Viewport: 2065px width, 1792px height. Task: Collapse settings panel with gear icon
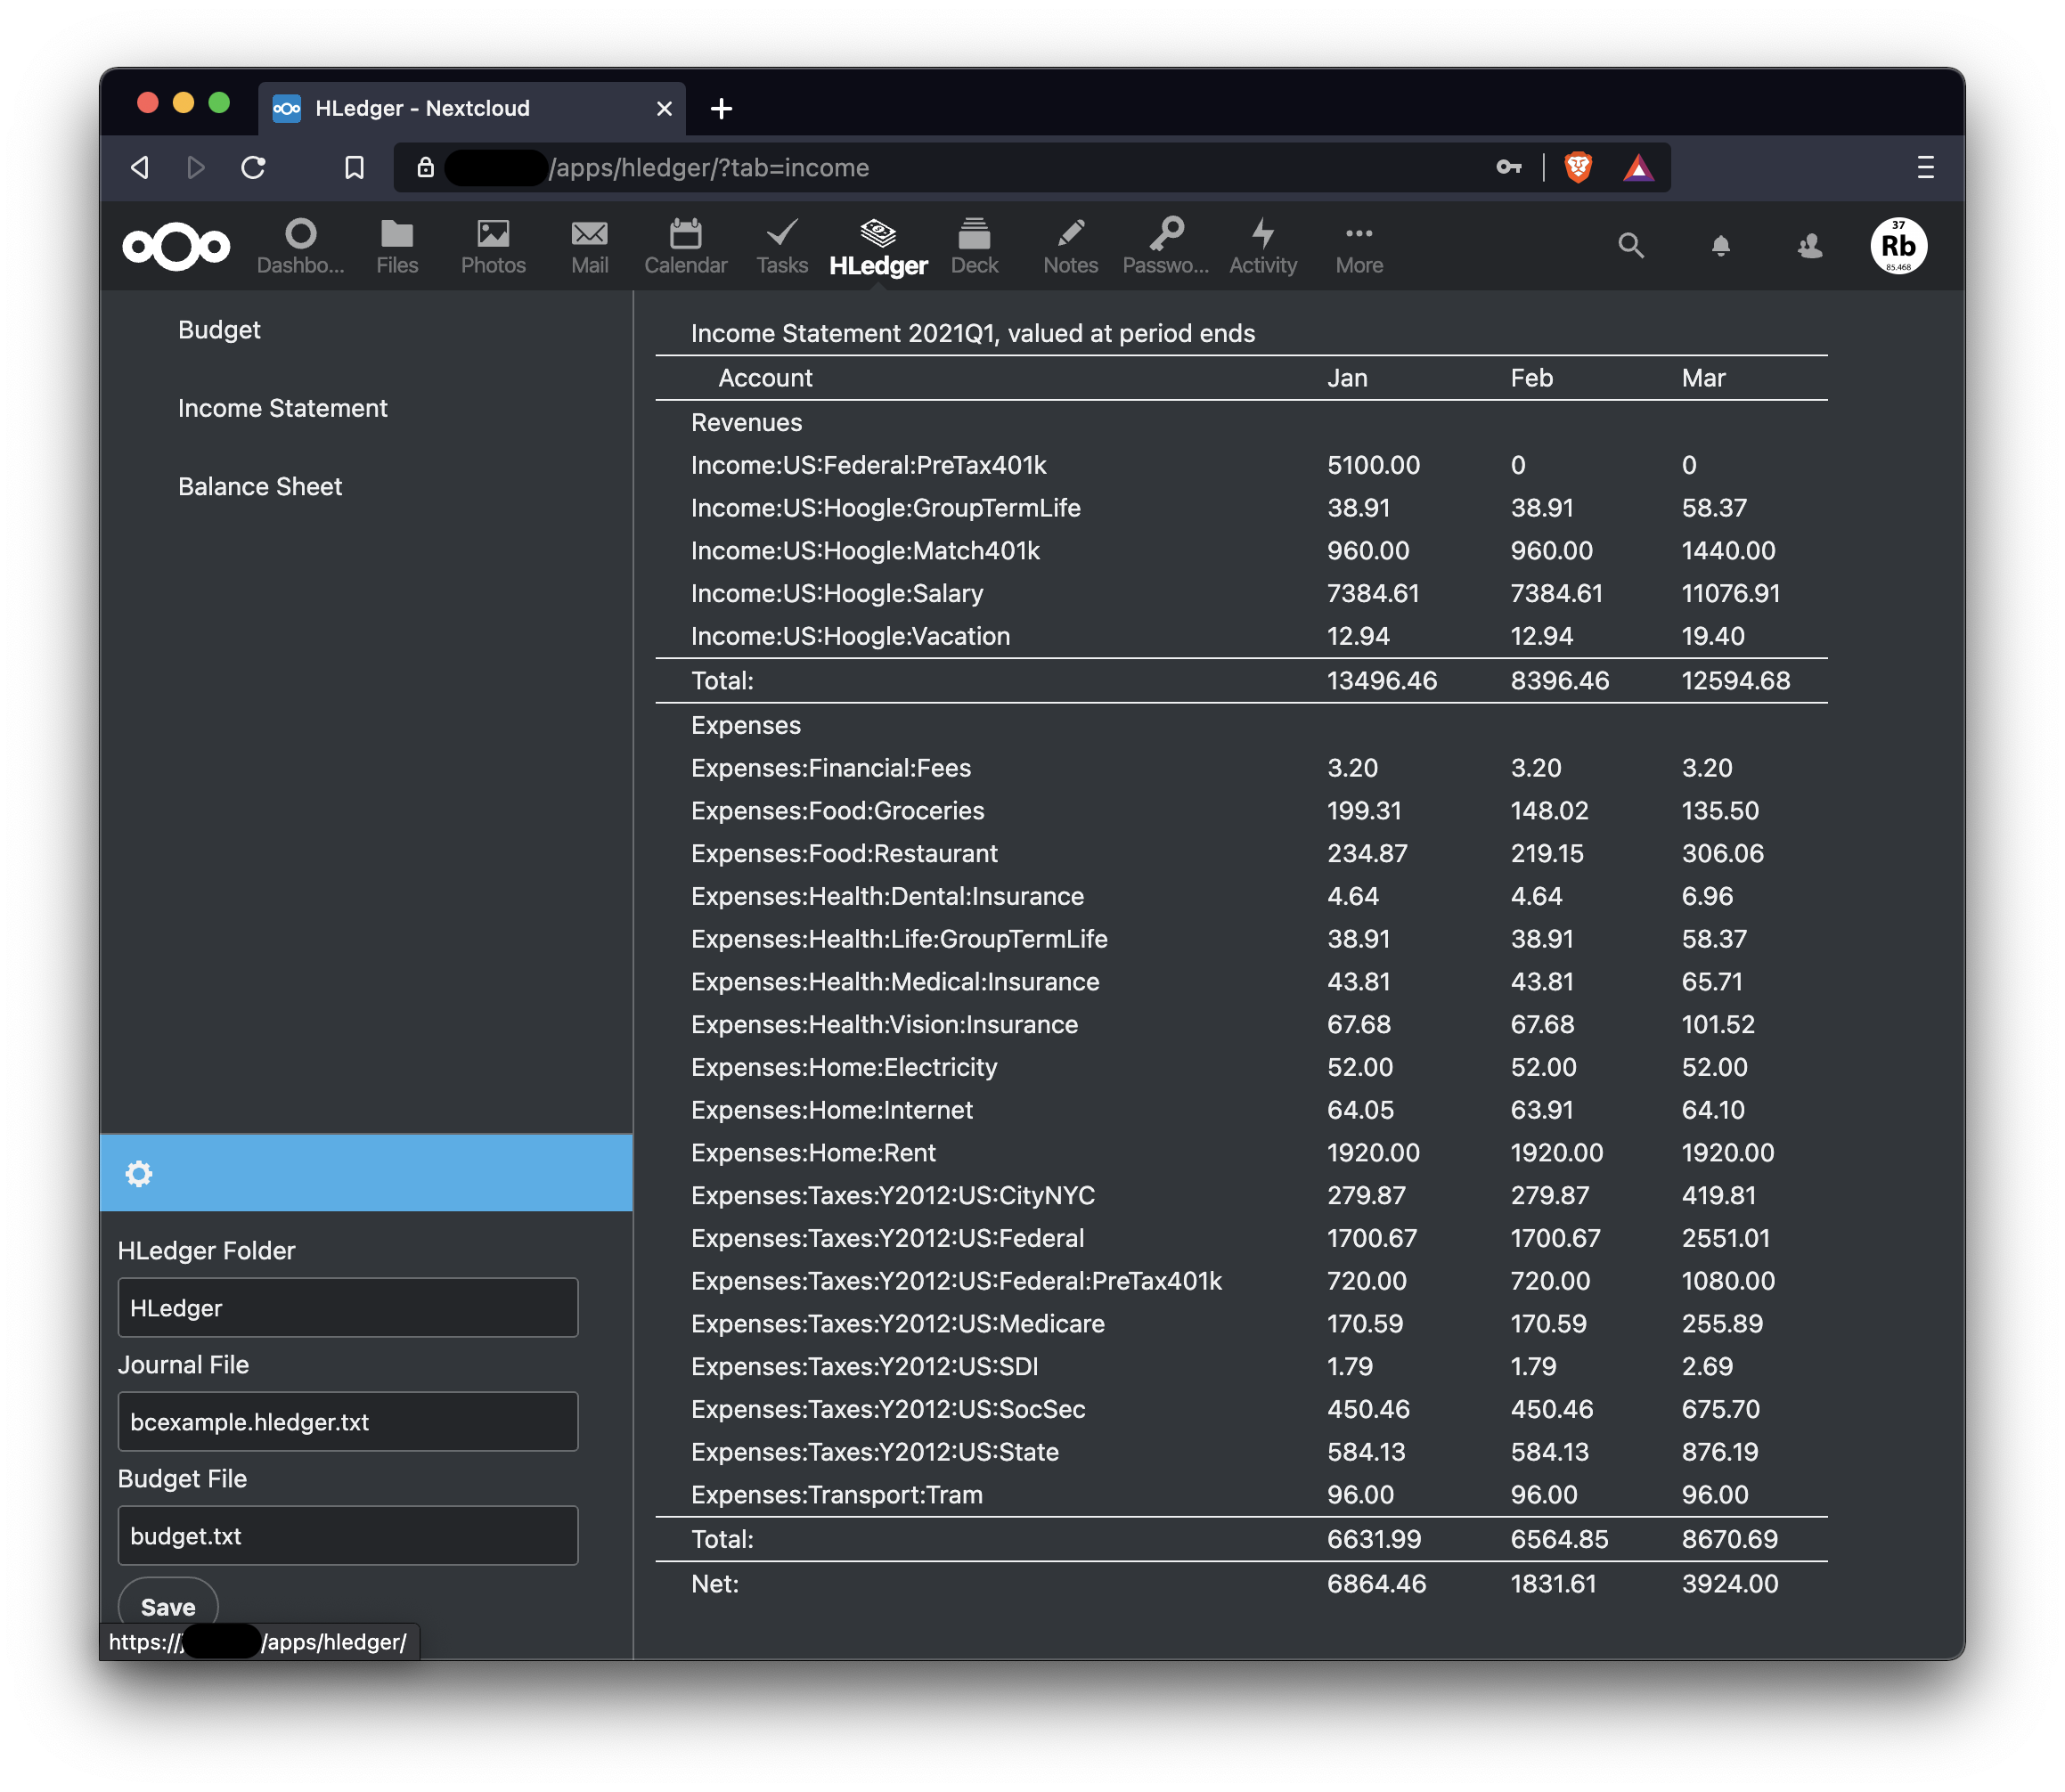pos(139,1173)
